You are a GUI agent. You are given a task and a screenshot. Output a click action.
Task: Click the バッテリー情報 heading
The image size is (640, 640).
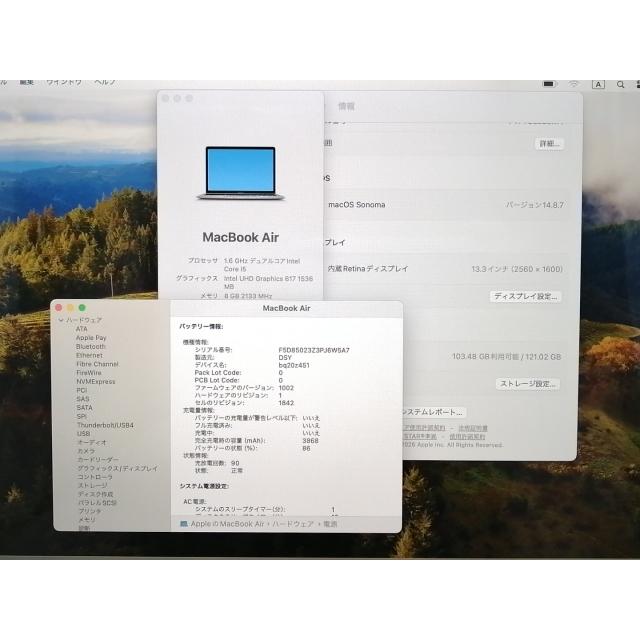click(x=201, y=327)
